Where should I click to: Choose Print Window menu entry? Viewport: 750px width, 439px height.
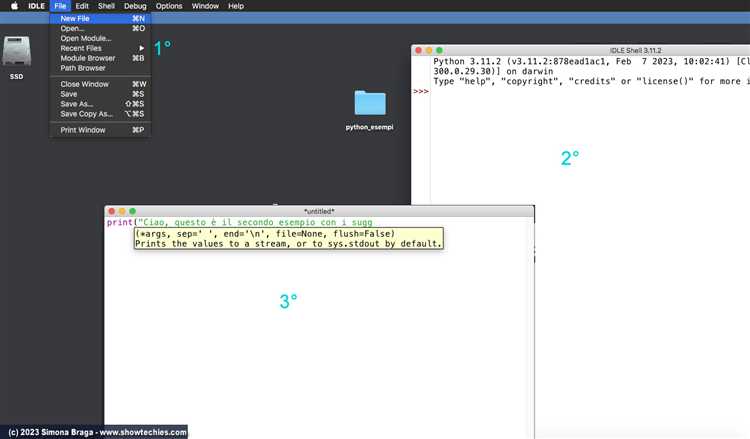click(100, 130)
